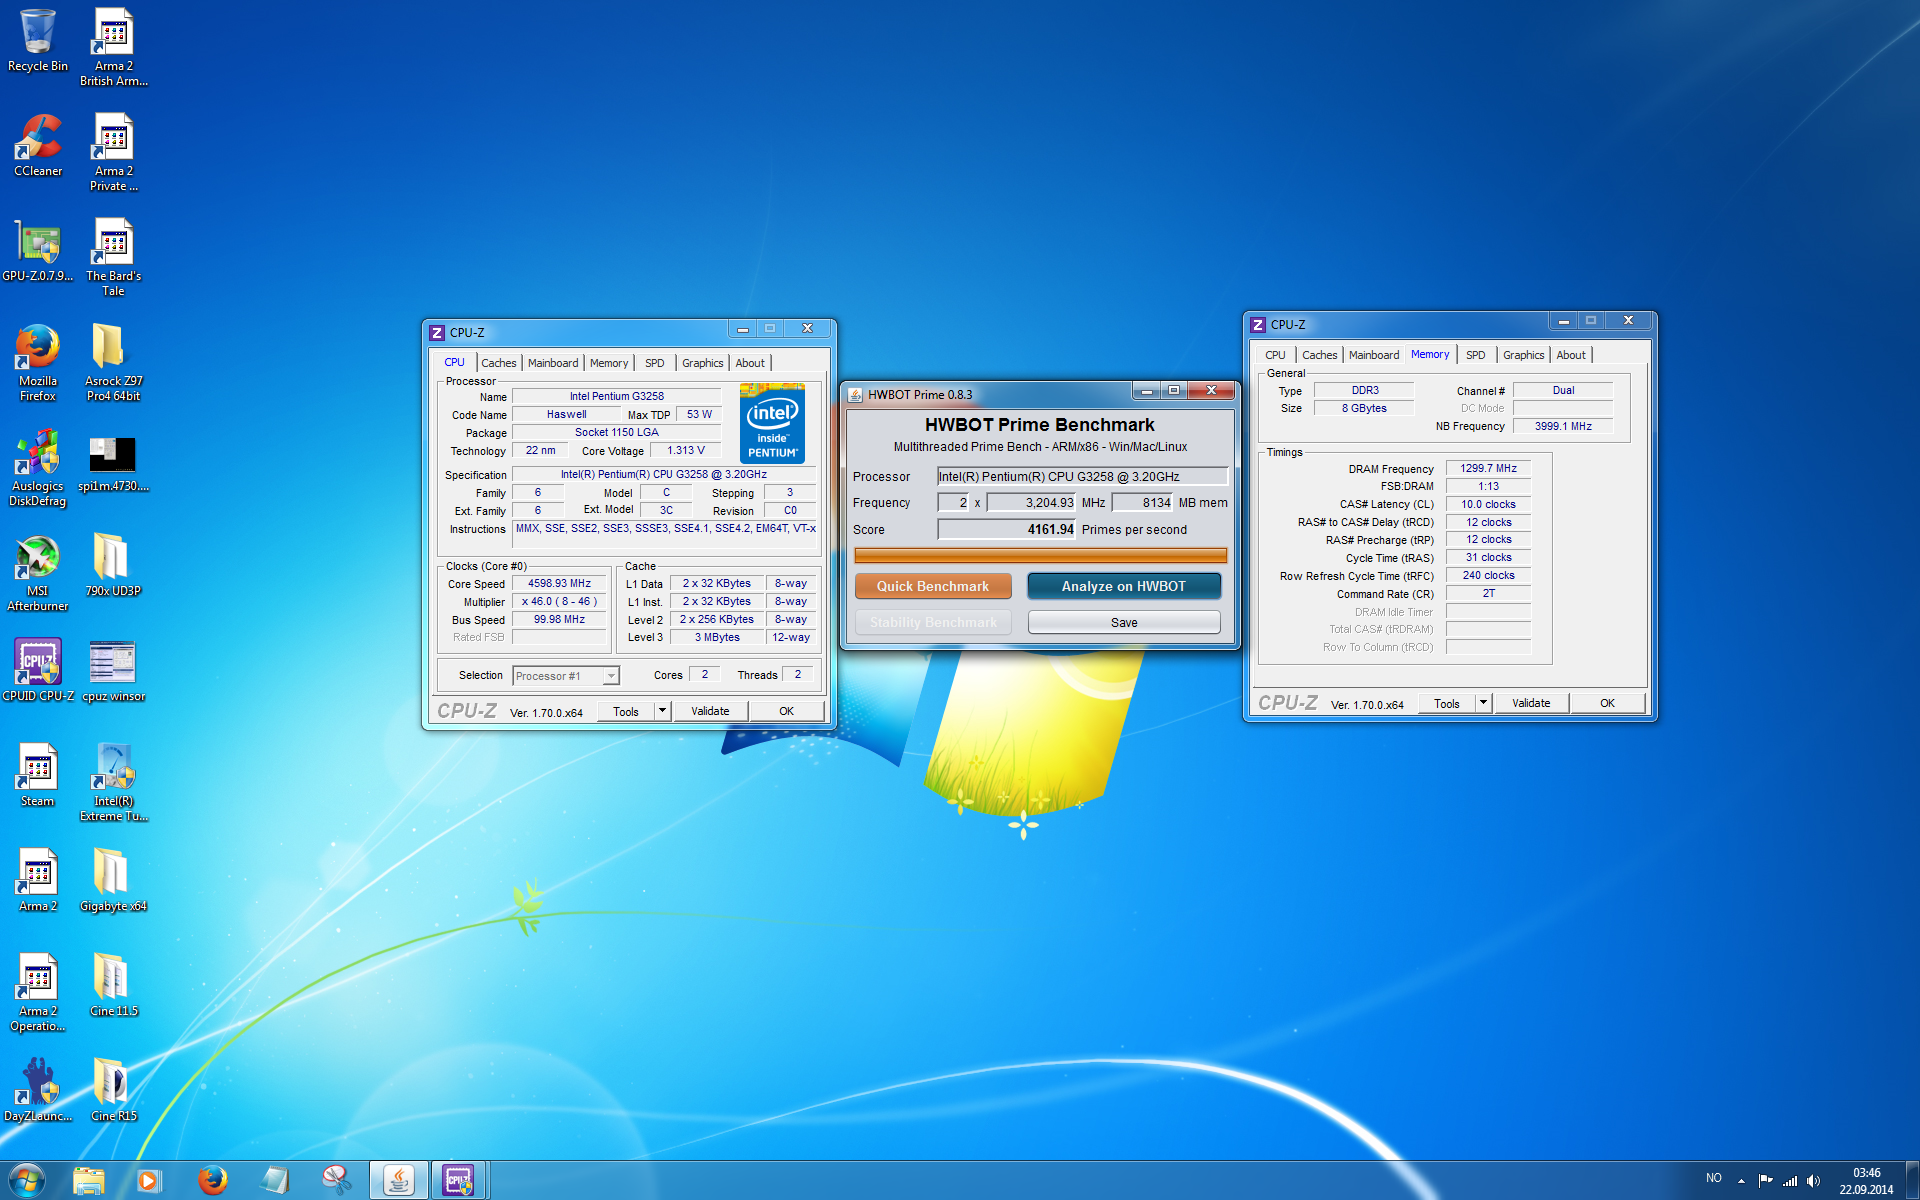Open network signal icon in system tray
Screen dimensions: 1920x1200
pyautogui.click(x=1790, y=1180)
